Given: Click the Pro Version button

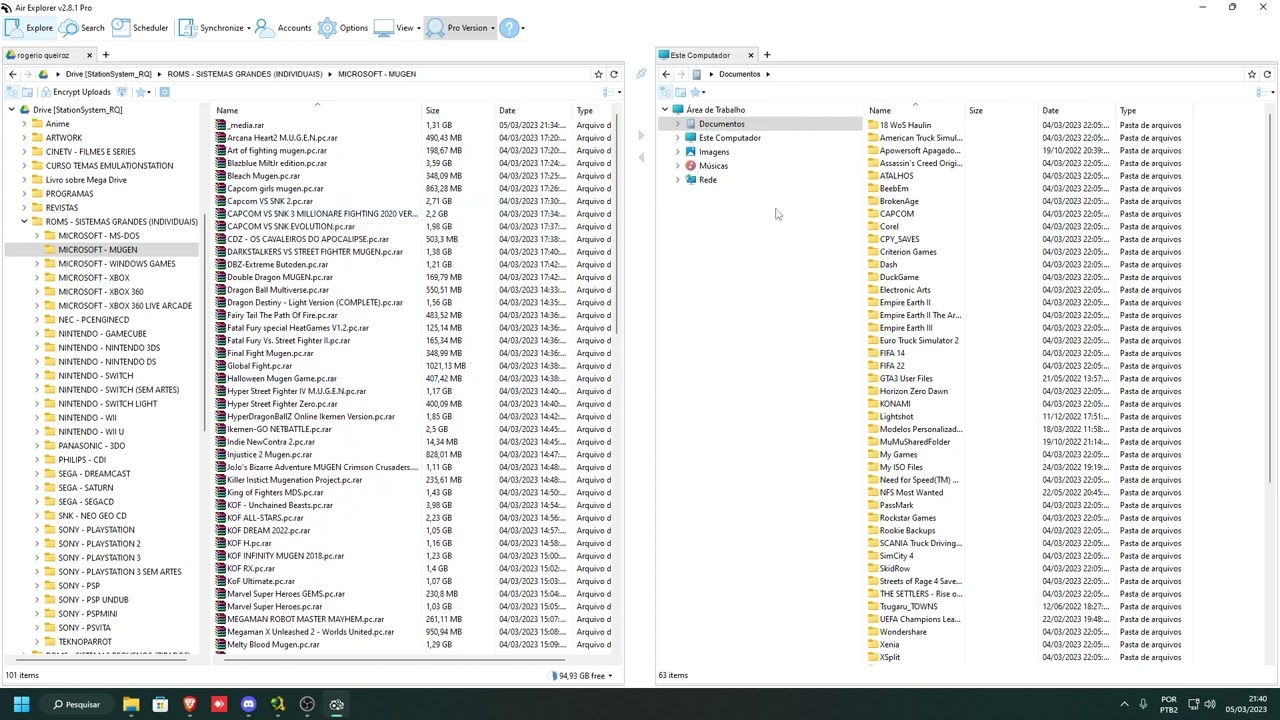Looking at the screenshot, I should point(460,28).
